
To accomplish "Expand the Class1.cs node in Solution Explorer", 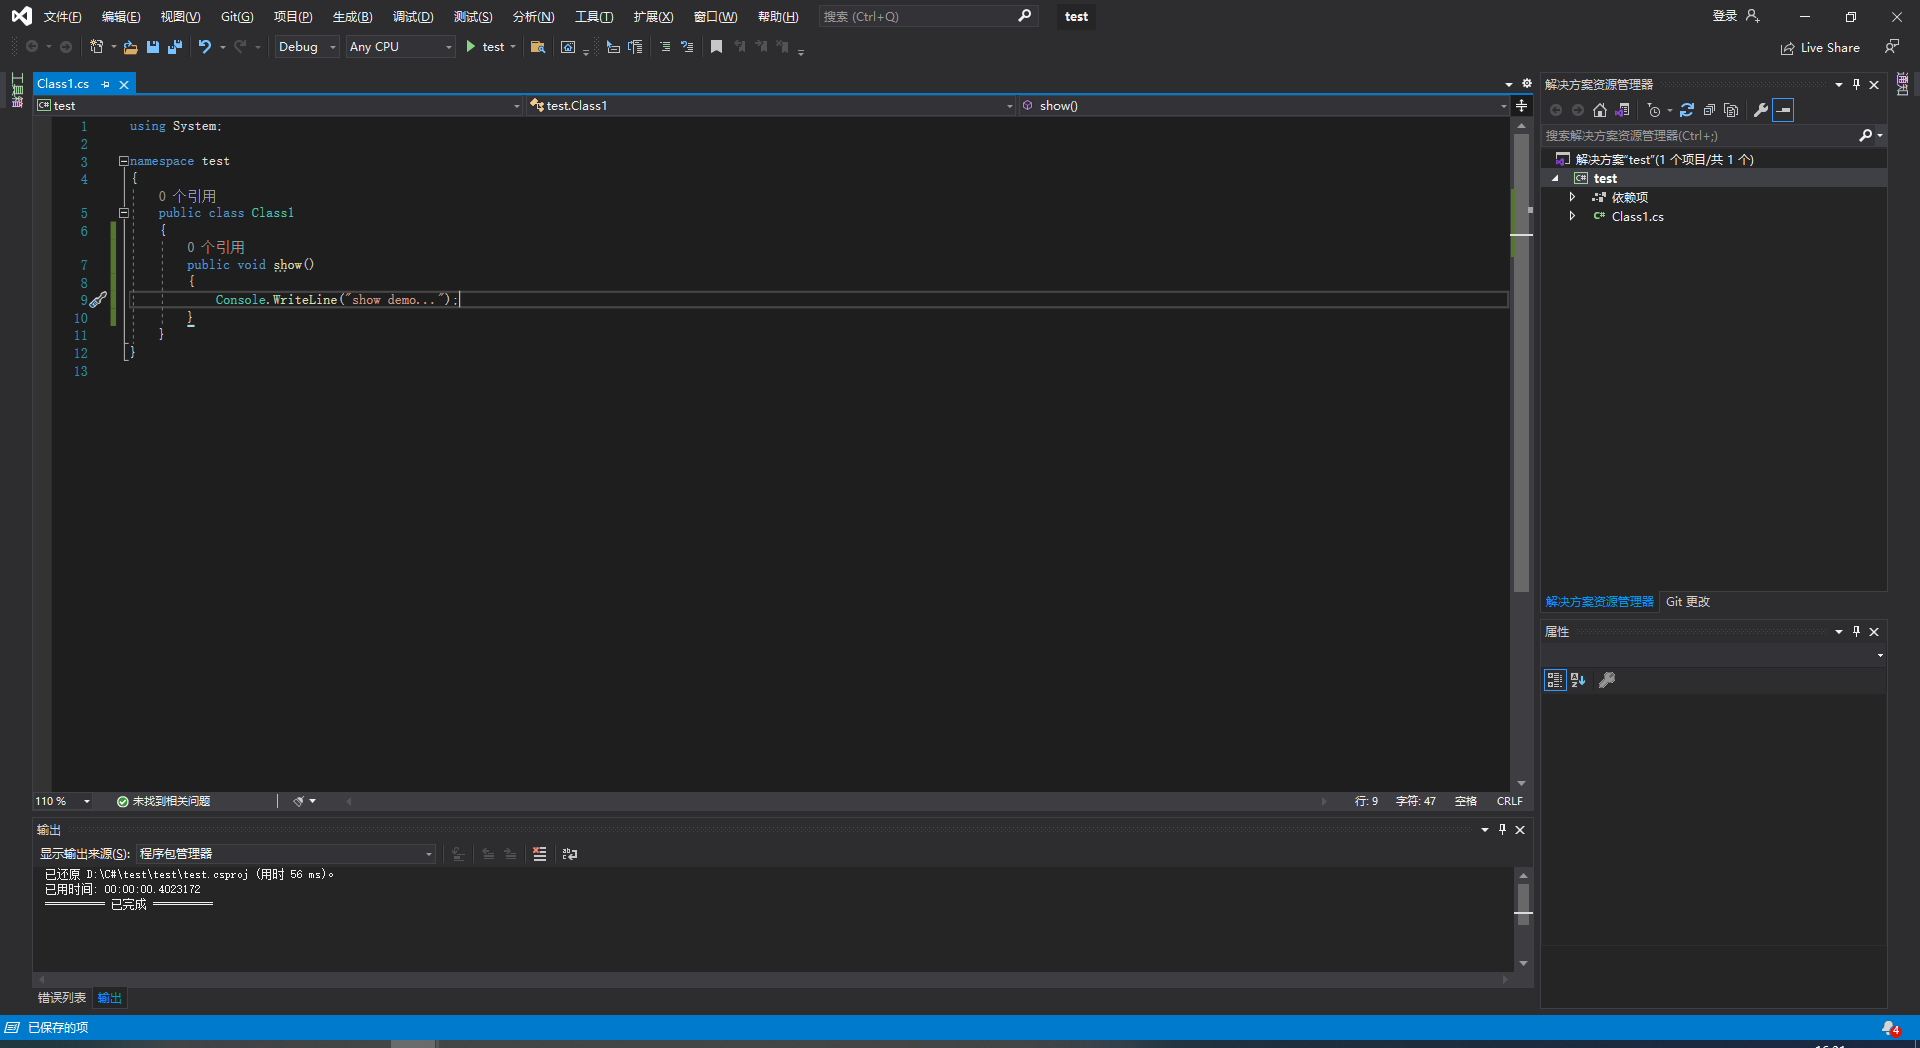I will pos(1572,216).
